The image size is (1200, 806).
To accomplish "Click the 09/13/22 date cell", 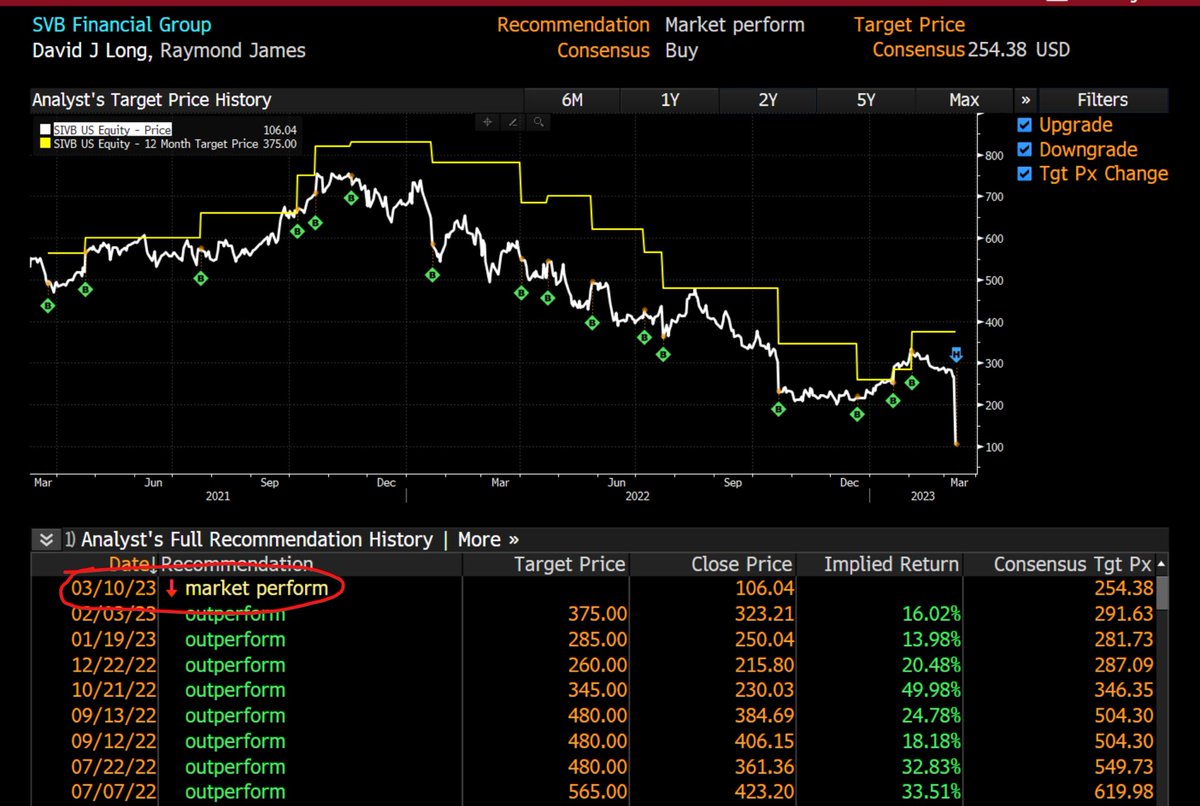I will coord(113,716).
